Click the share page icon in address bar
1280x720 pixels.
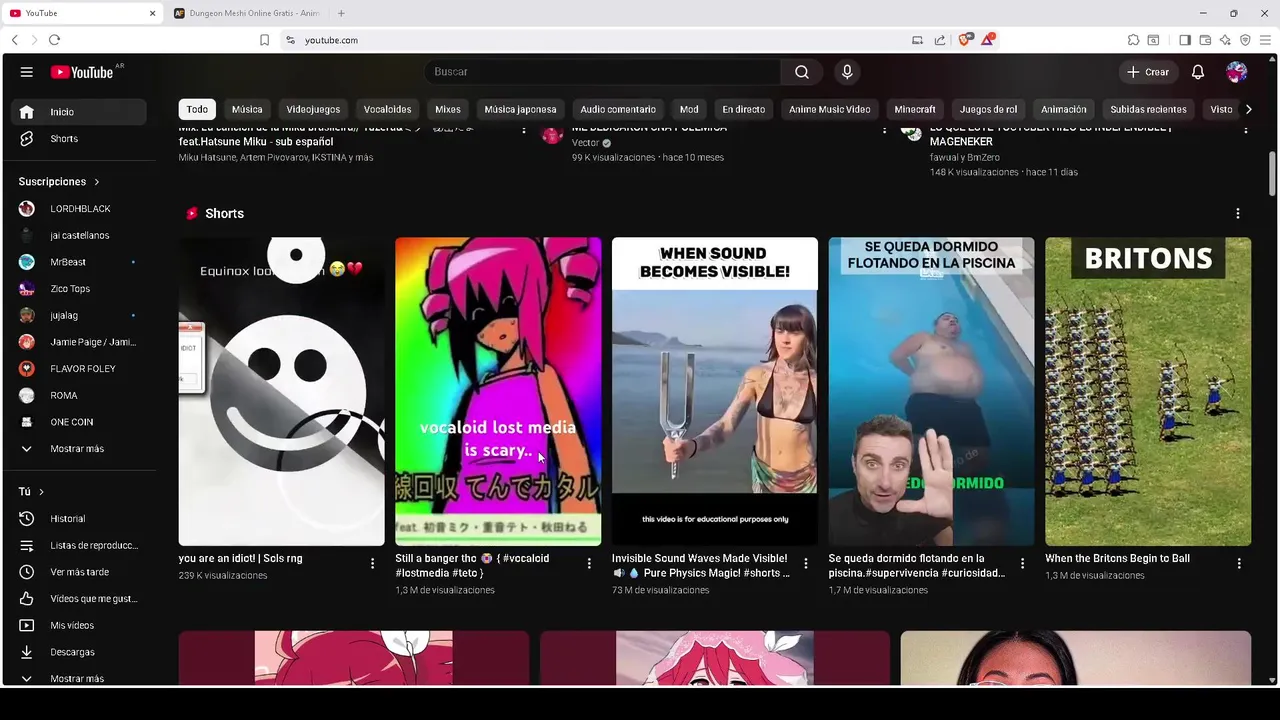940,40
